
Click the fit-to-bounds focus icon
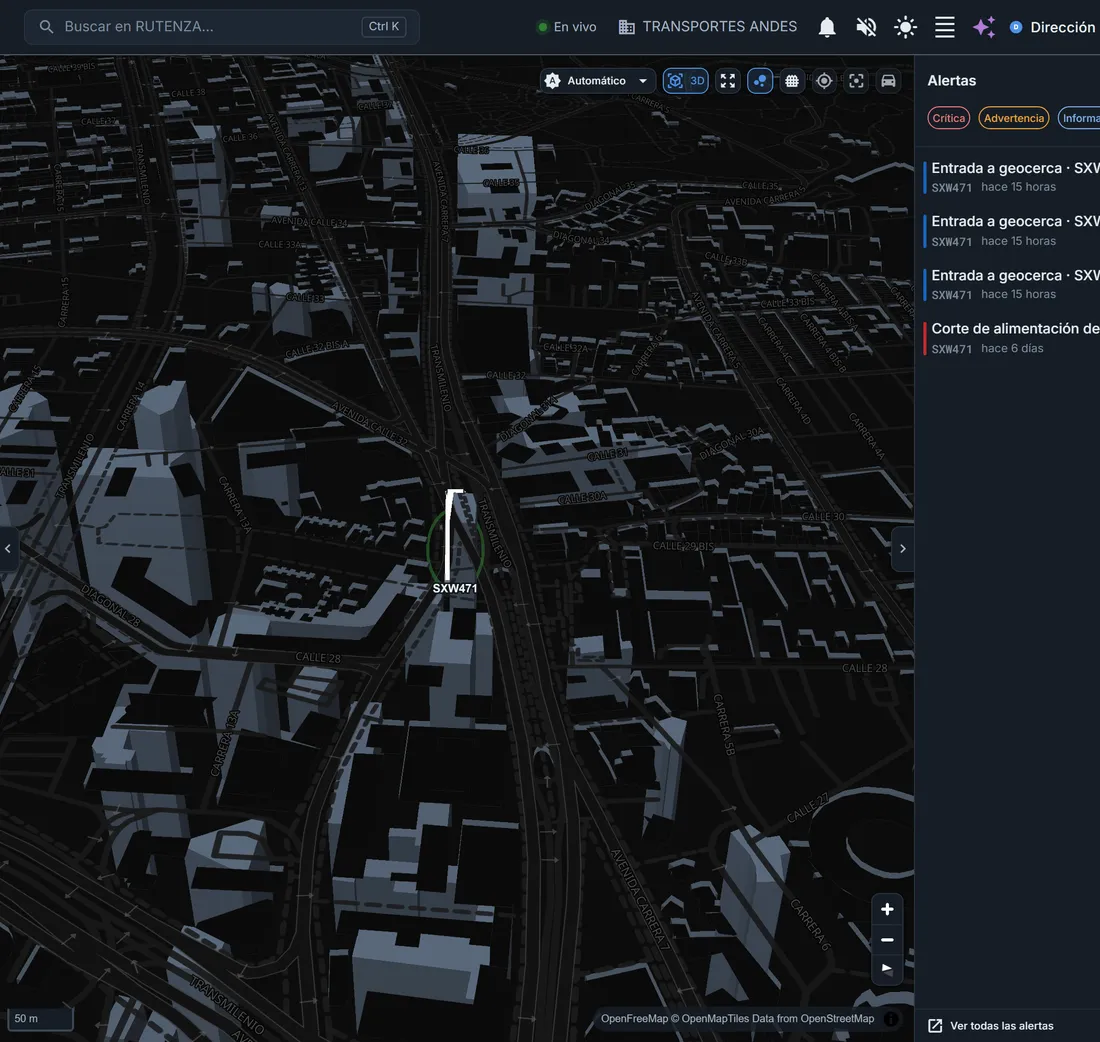pos(857,81)
